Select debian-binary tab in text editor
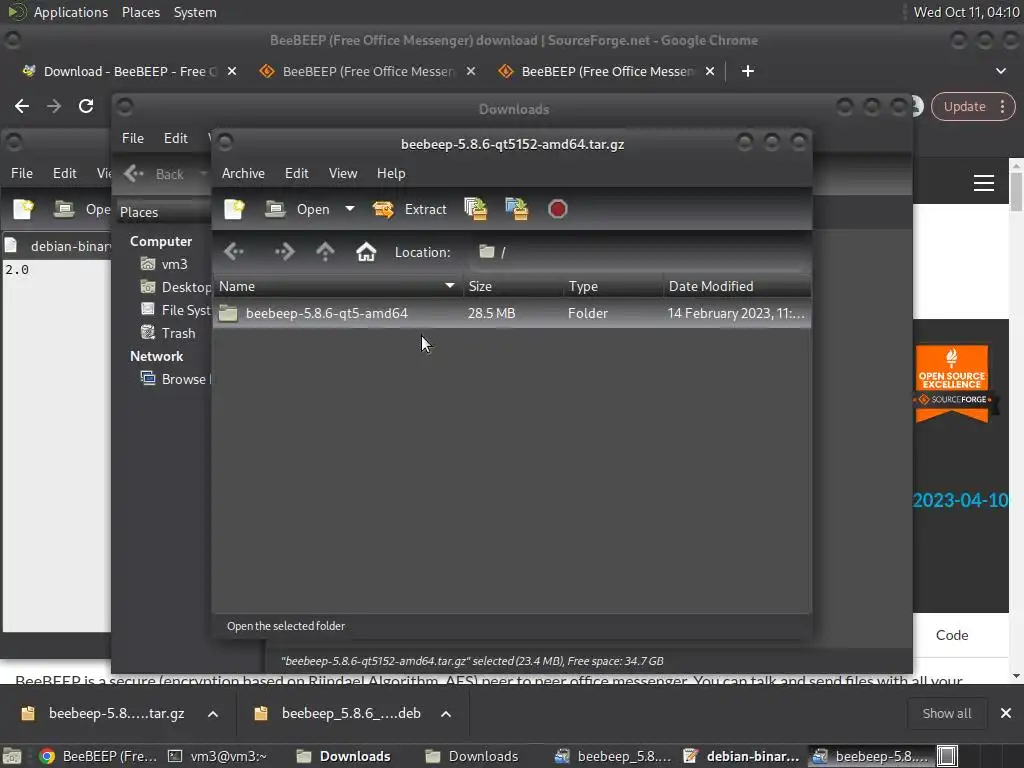The image size is (1024, 768). pos(57,246)
